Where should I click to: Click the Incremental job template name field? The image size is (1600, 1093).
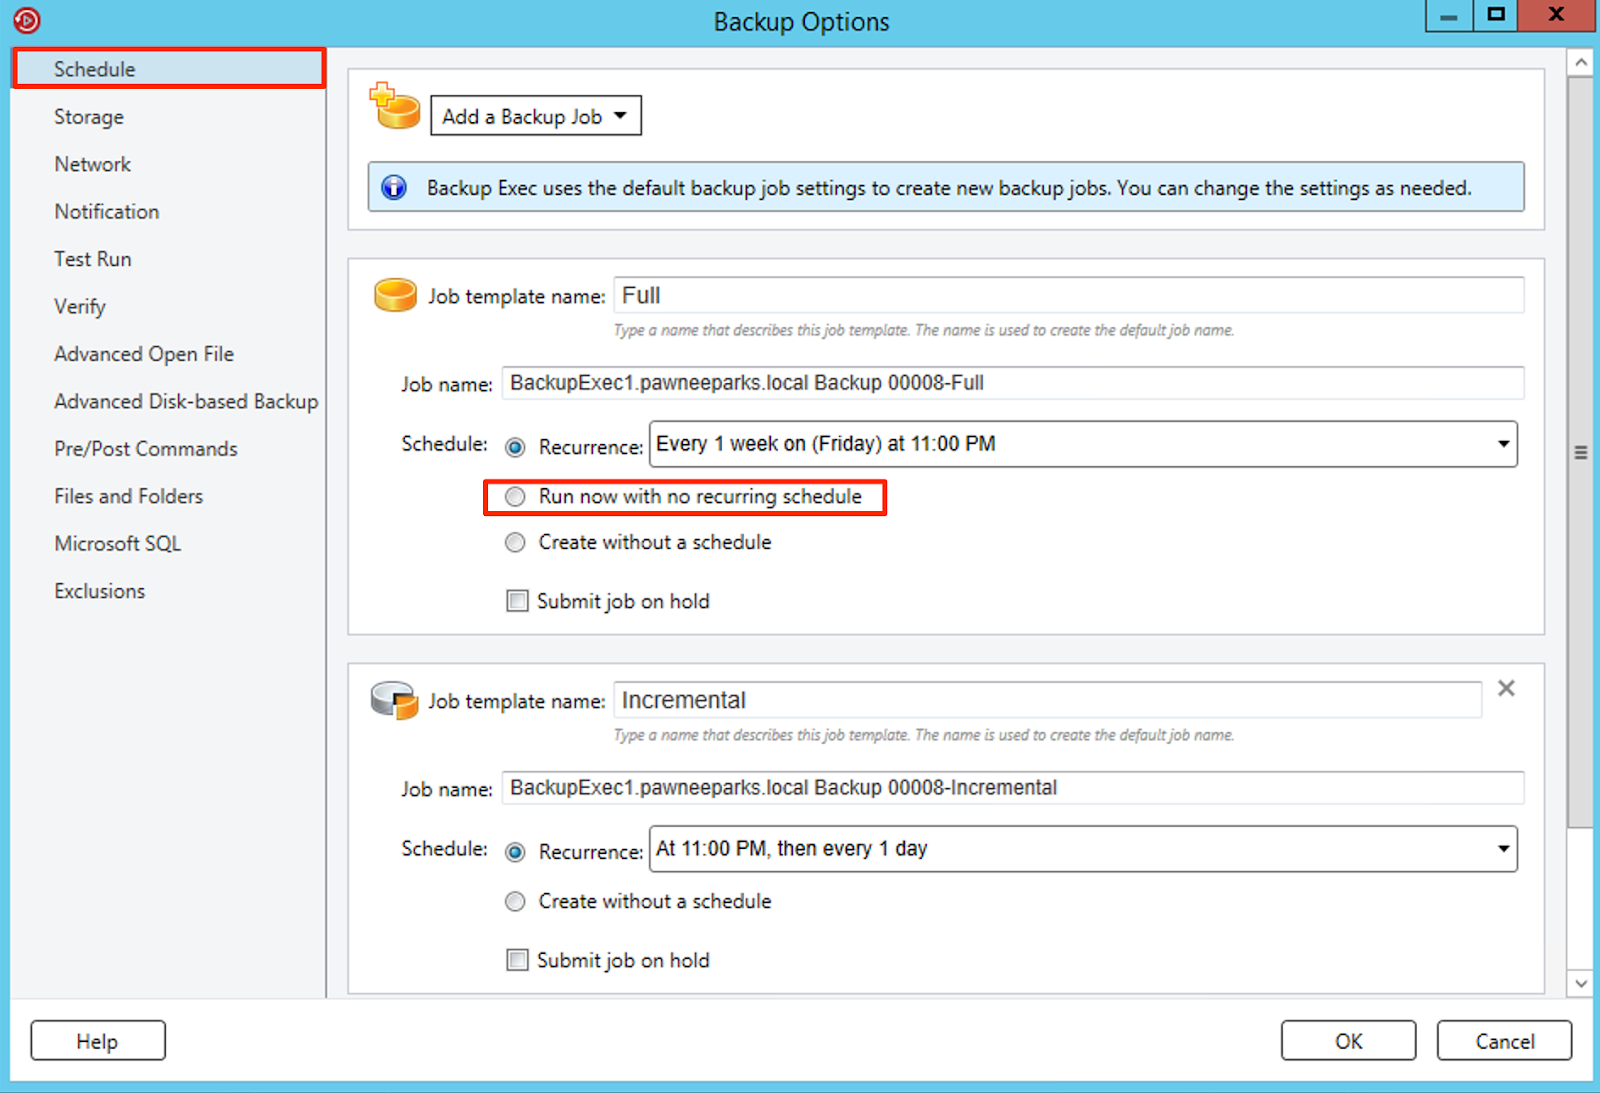[x=1047, y=700]
